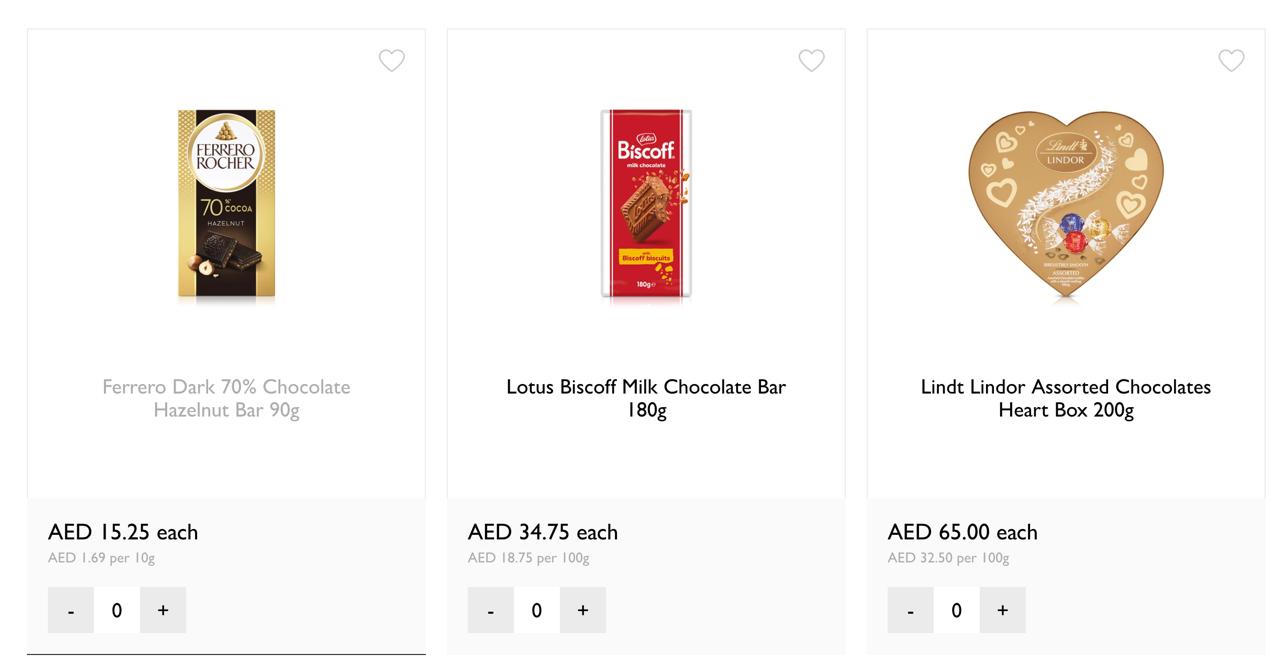This screenshot has width=1280, height=672.
Task: View the Lotus Biscoff chocolate bar image
Action: (x=646, y=204)
